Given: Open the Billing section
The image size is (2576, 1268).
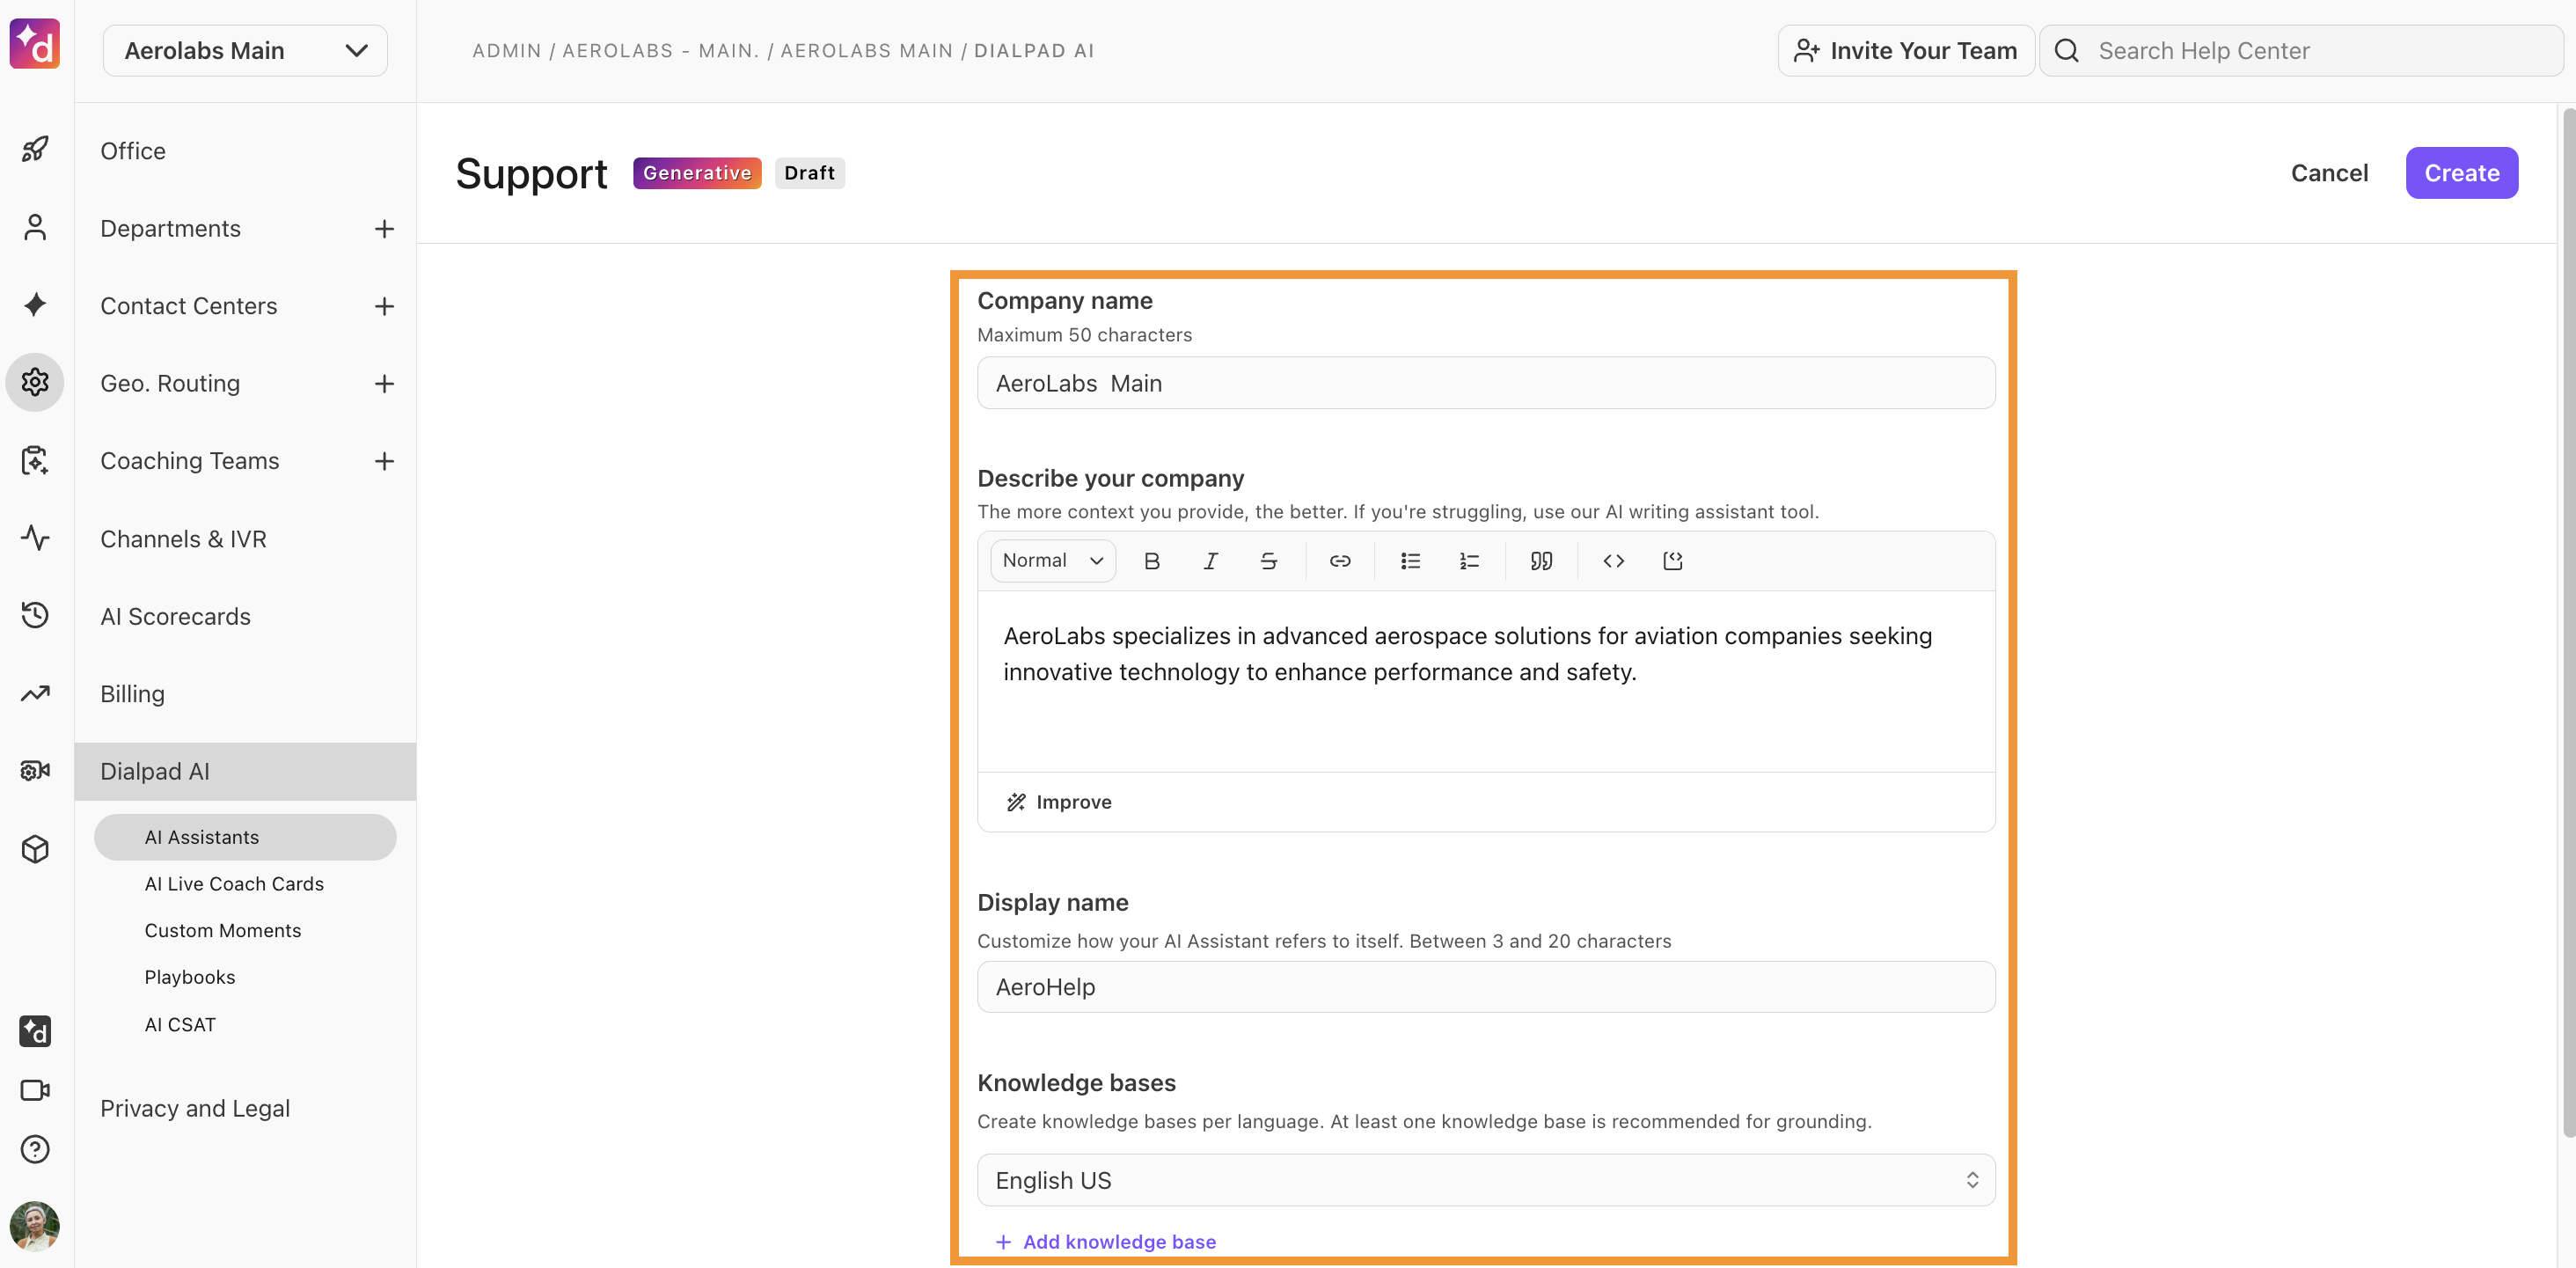Looking at the screenshot, I should (x=132, y=694).
